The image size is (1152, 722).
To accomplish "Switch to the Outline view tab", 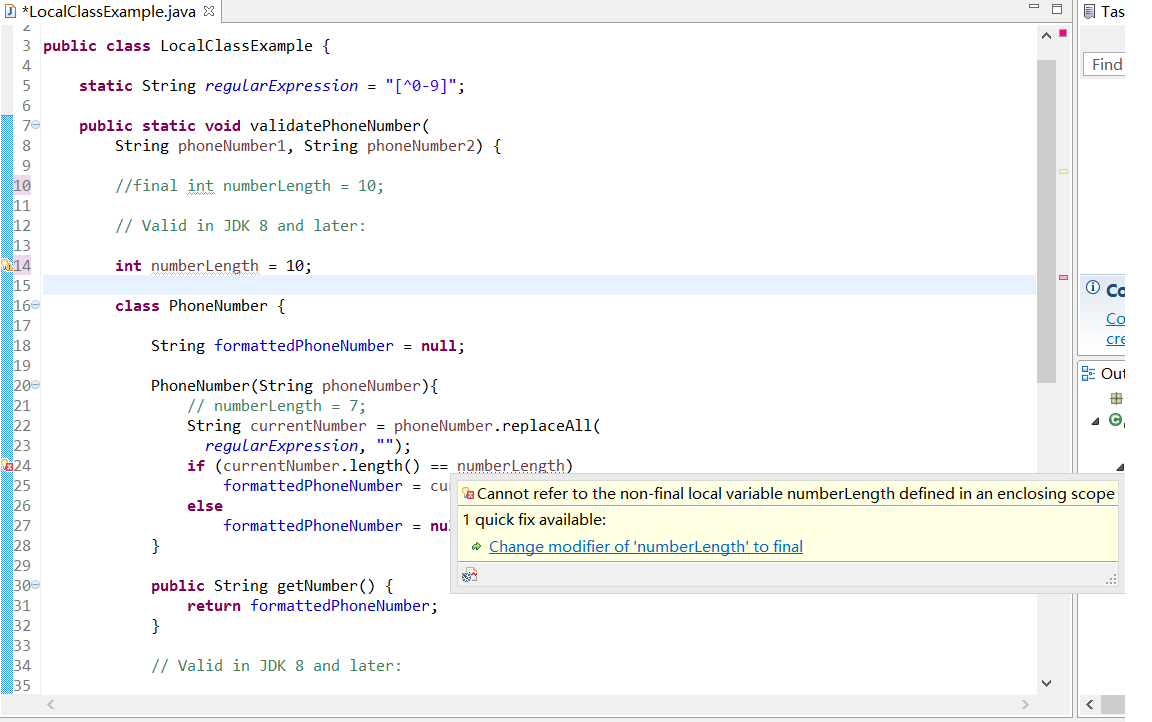I will tap(1104, 374).
